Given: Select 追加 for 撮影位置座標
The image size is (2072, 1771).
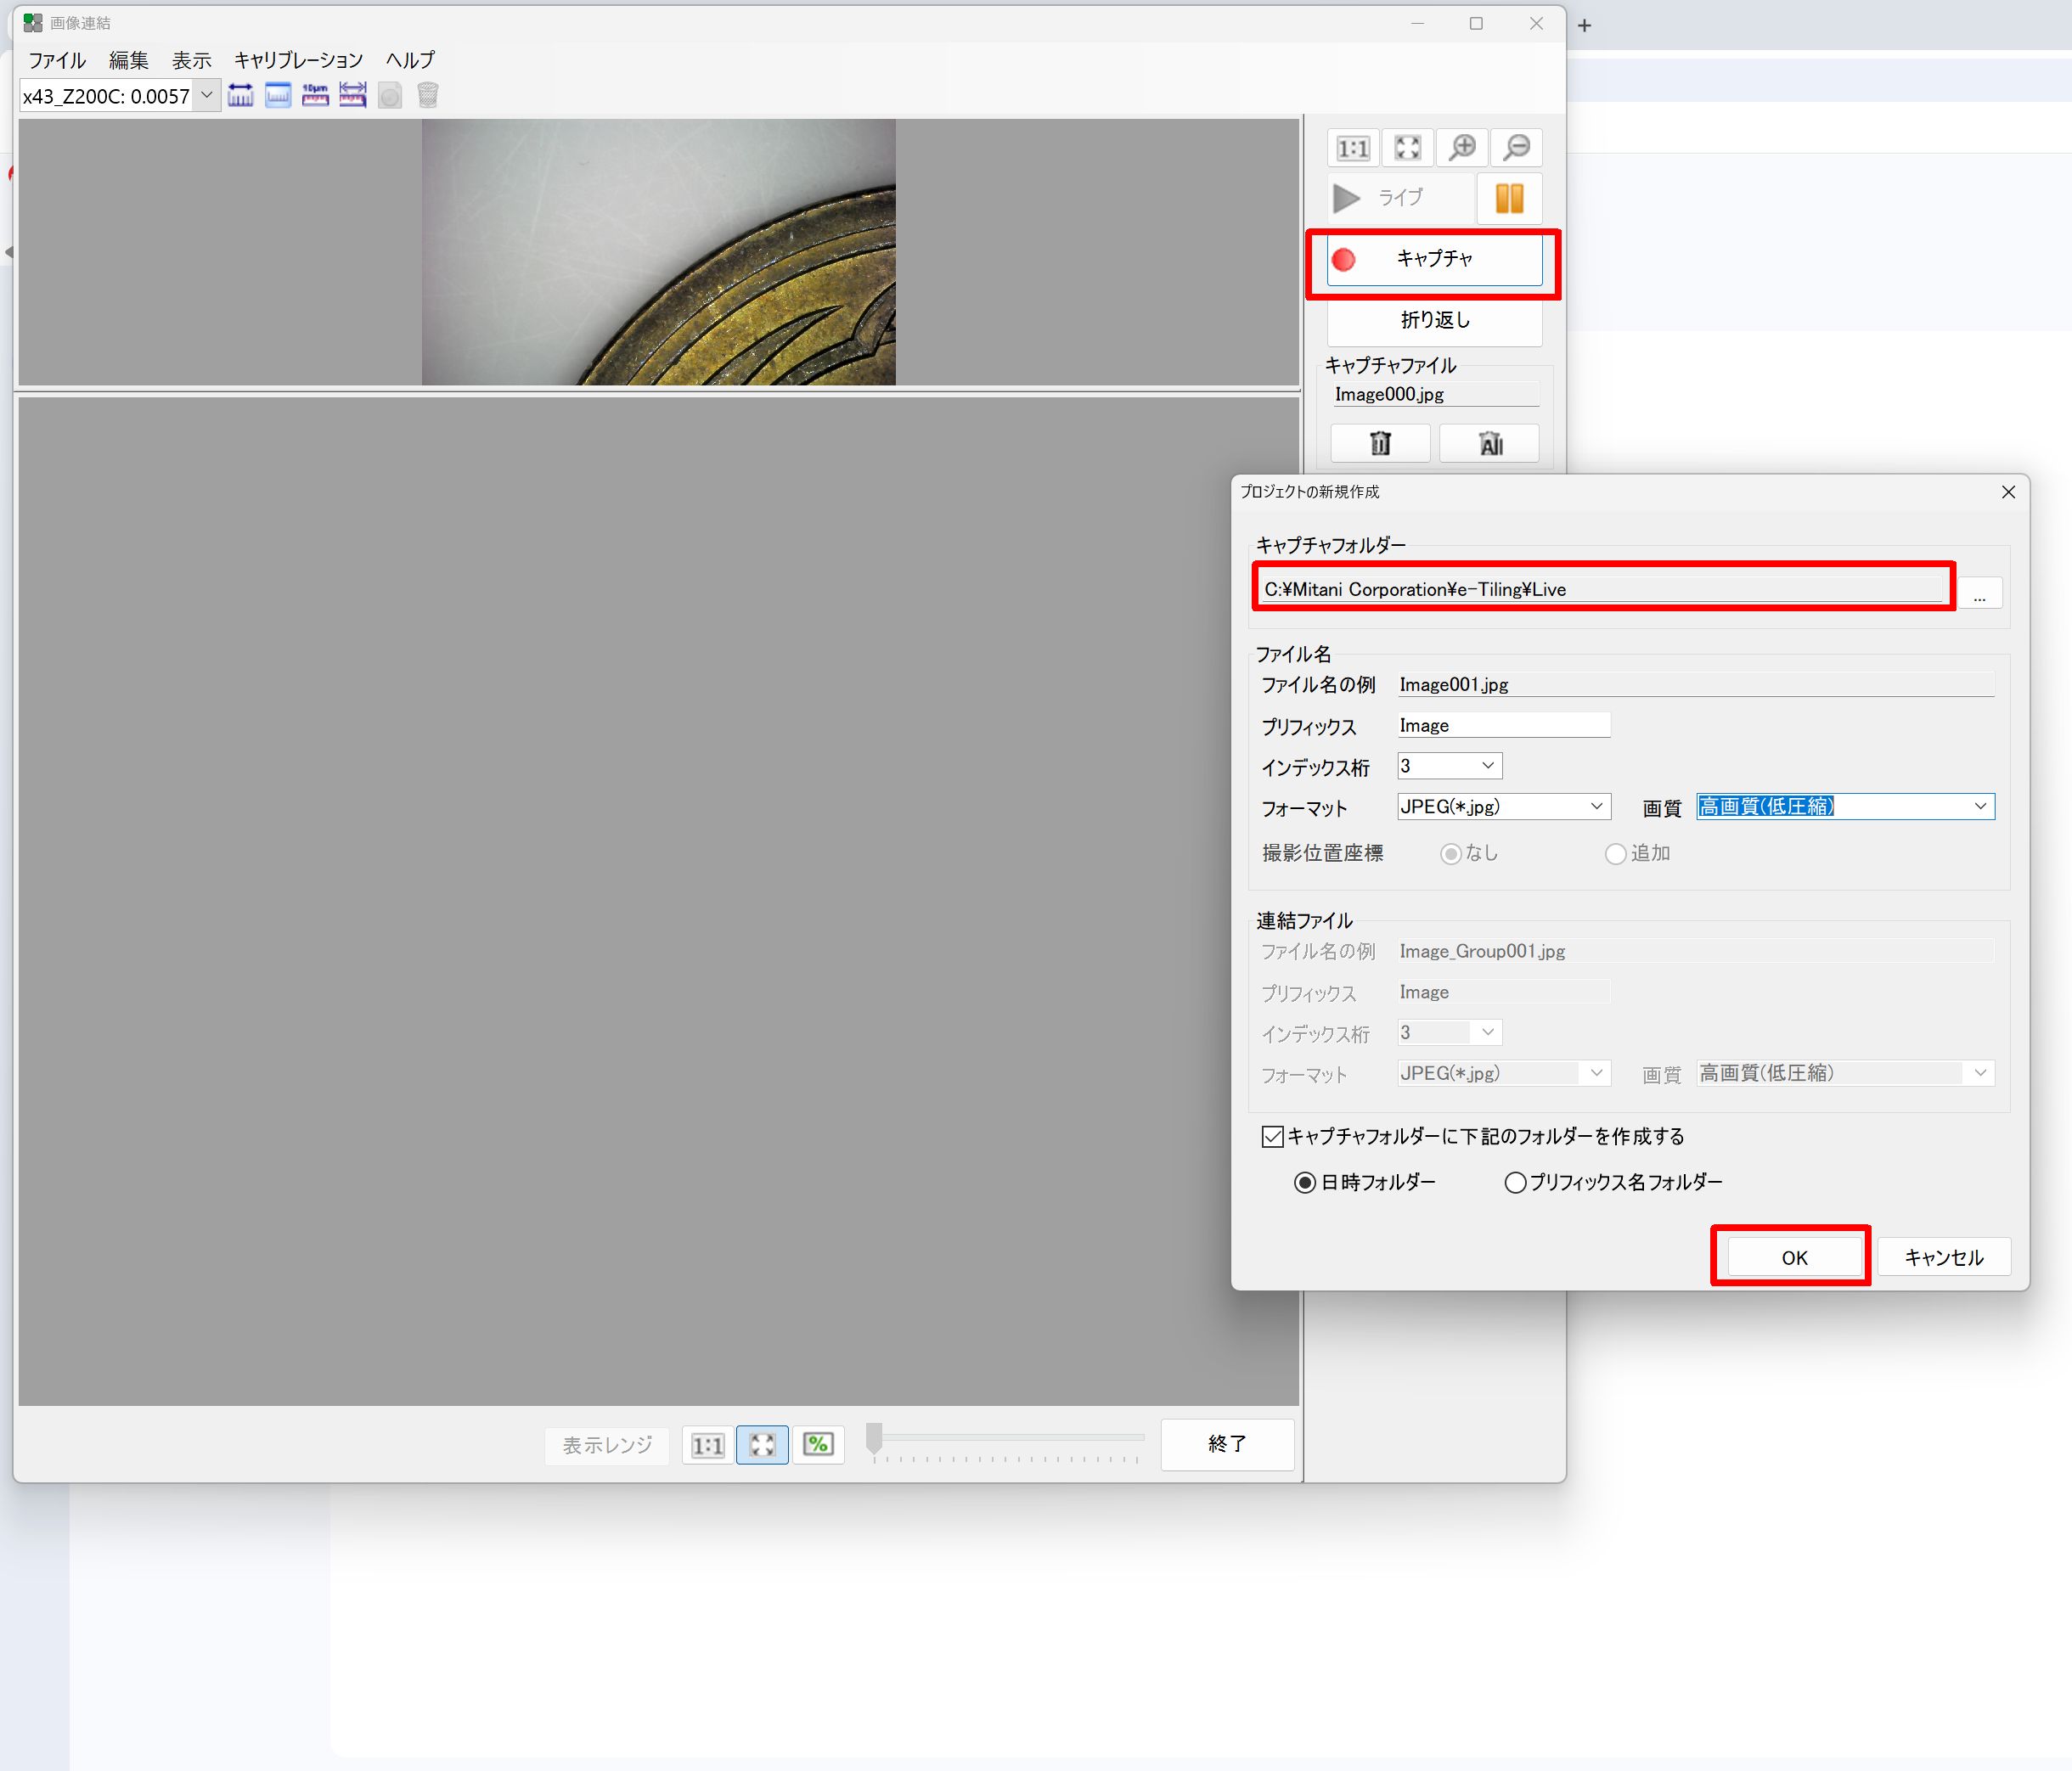Looking at the screenshot, I should (x=1638, y=854).
